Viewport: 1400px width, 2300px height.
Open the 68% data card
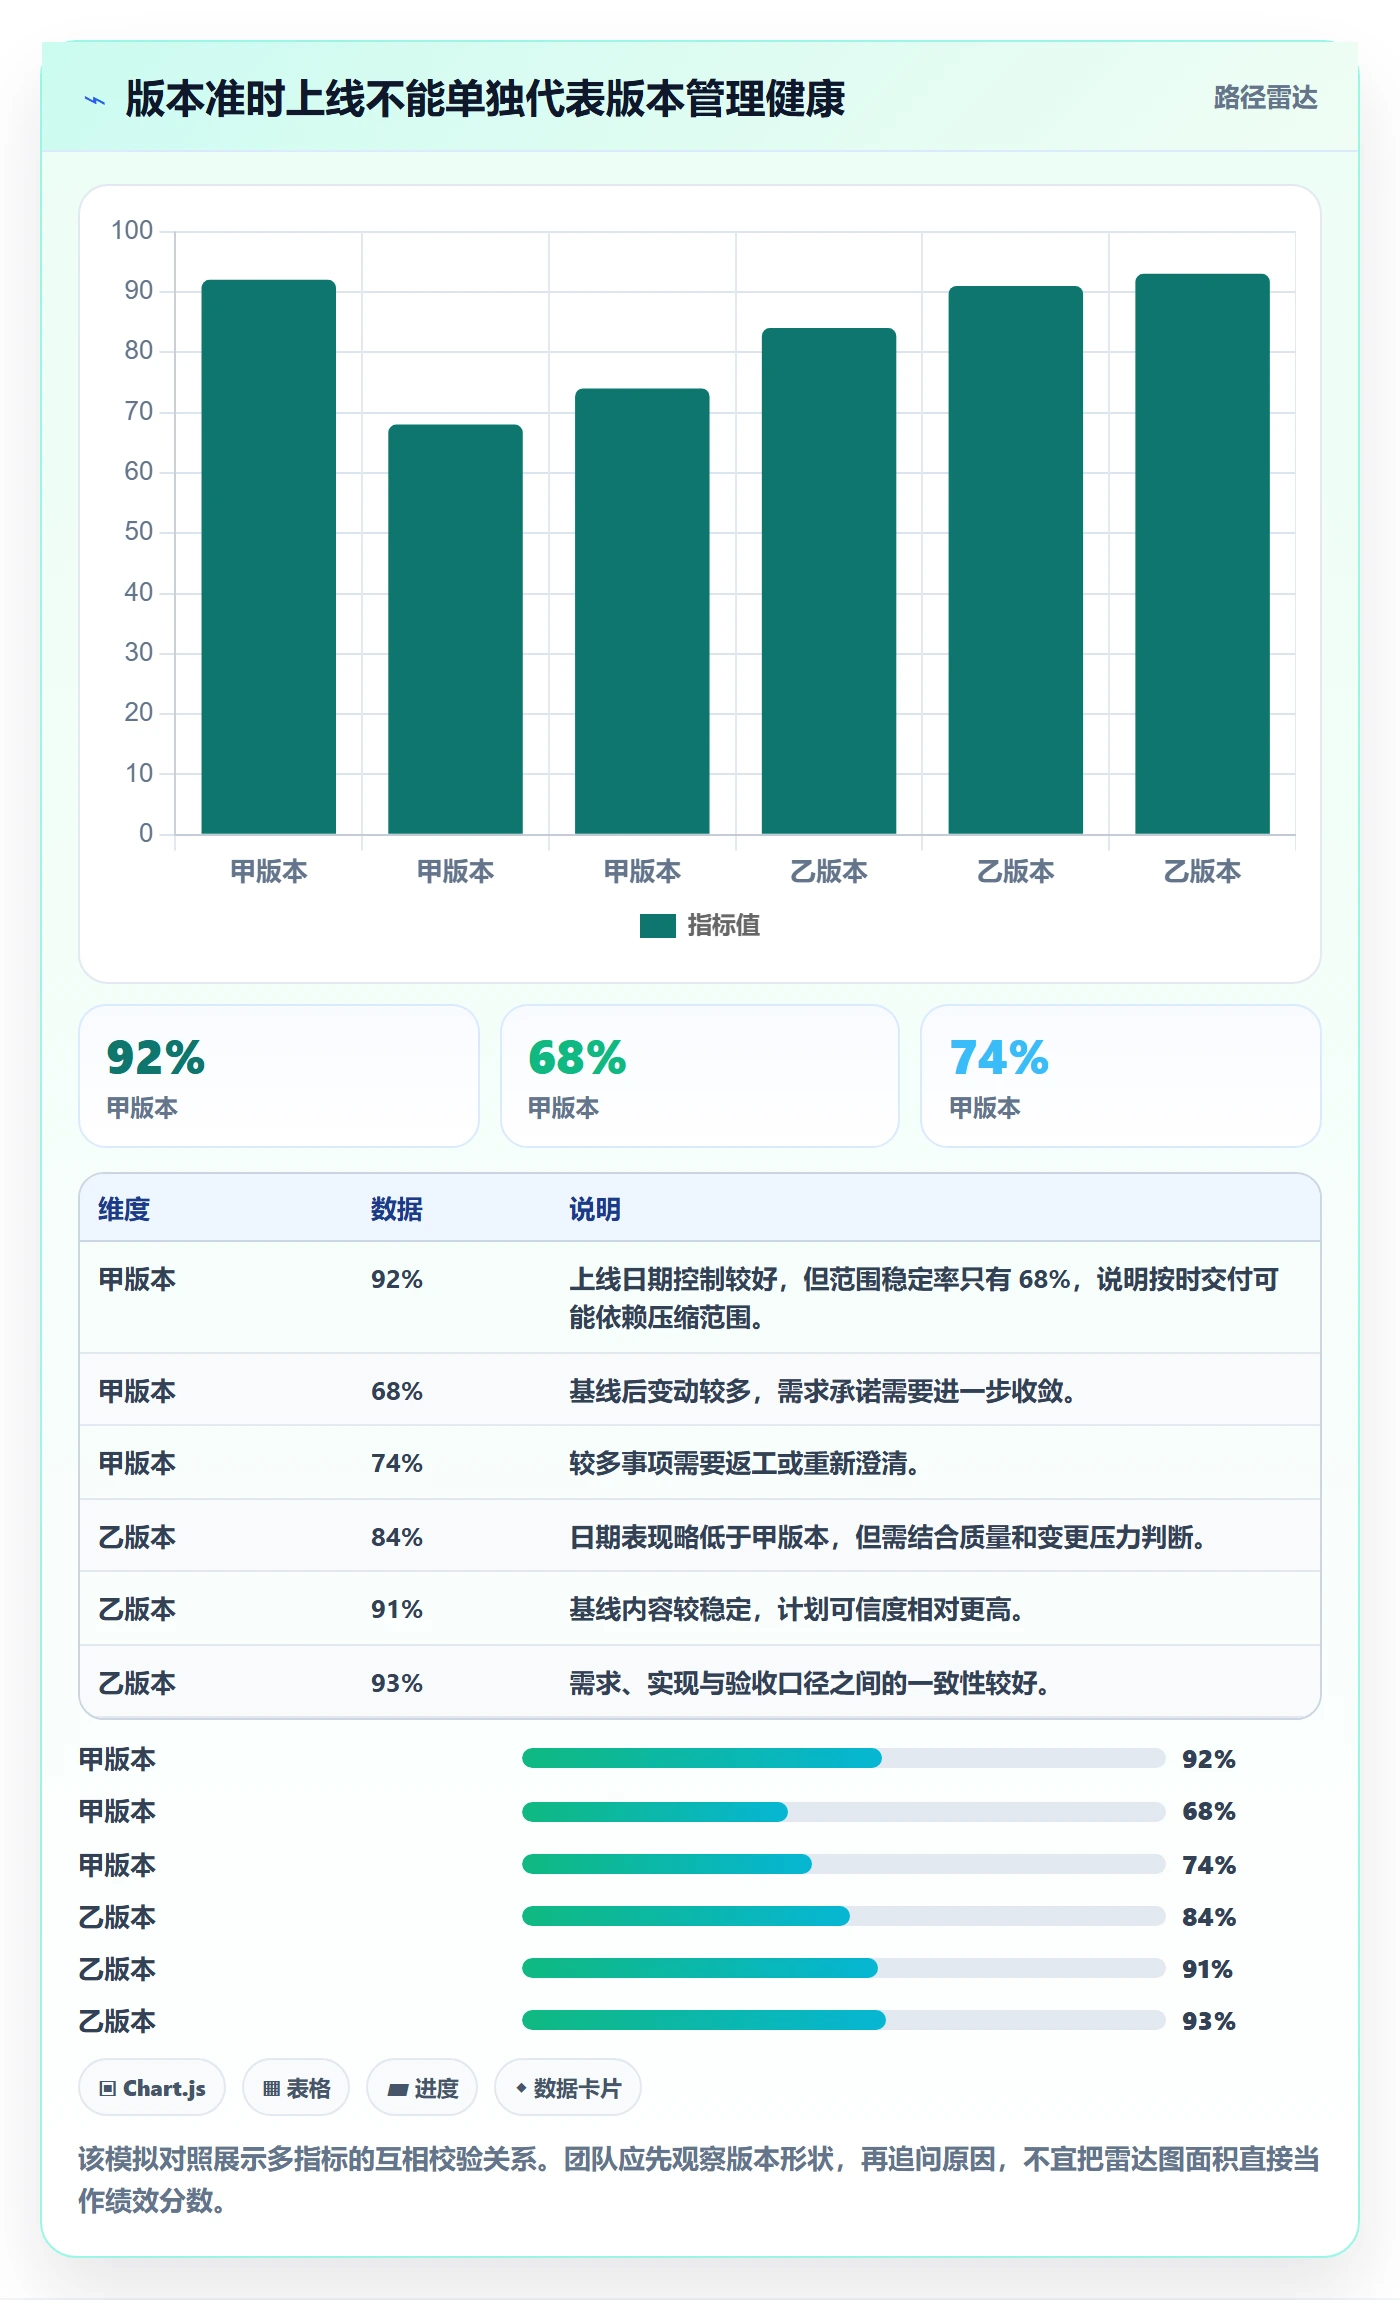[x=700, y=1076]
